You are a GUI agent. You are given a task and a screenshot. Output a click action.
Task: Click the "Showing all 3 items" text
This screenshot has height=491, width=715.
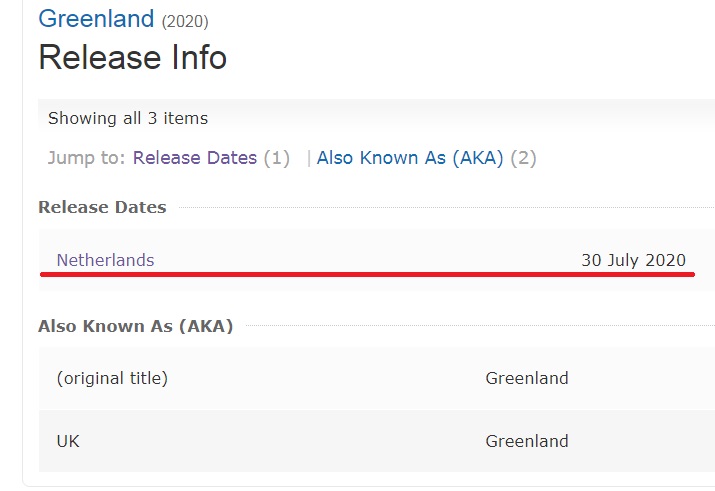pyautogui.click(x=128, y=118)
